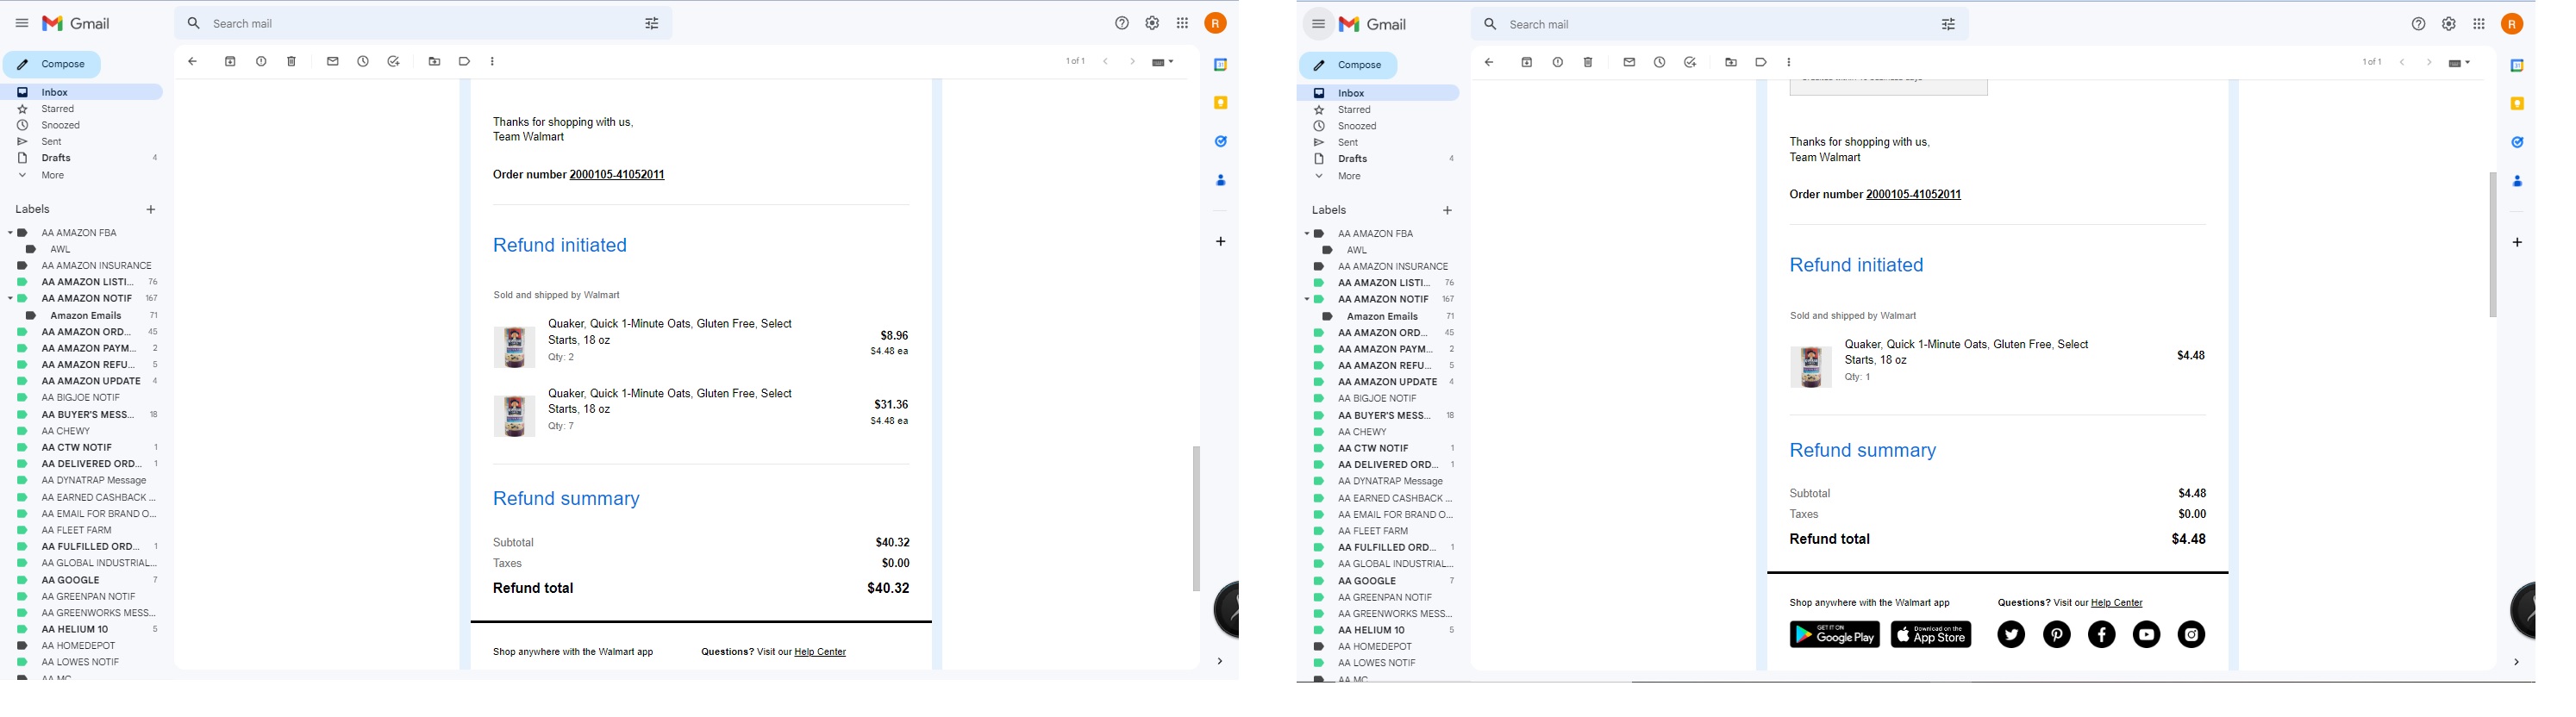Click Qty 7 Quaker Oats thumbnail in left Gmail
Viewport: 2576px width, 717px height.
click(x=514, y=416)
